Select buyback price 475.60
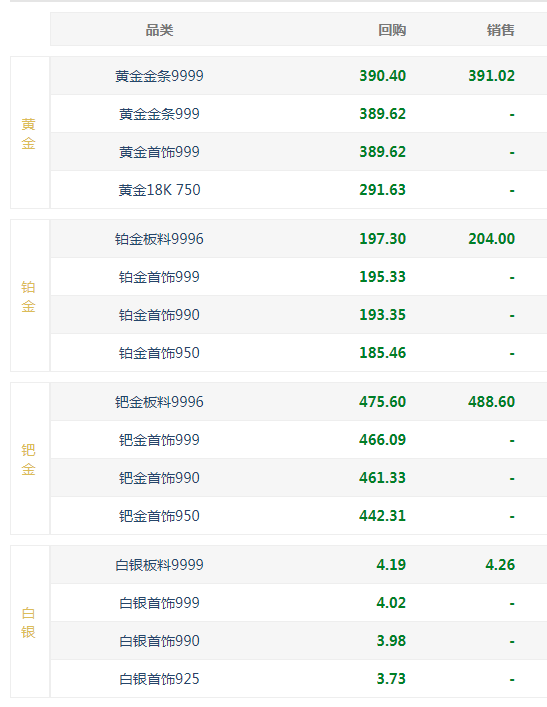Viewport: 547px width, 707px height. tap(382, 402)
